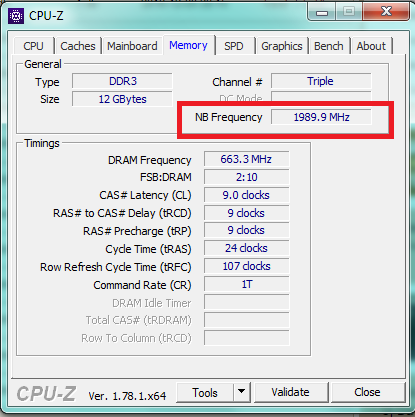Click the greyed "Row To Column (tRCD)" label
Image resolution: width=415 pixels, height=417 pixels.
pos(136,338)
